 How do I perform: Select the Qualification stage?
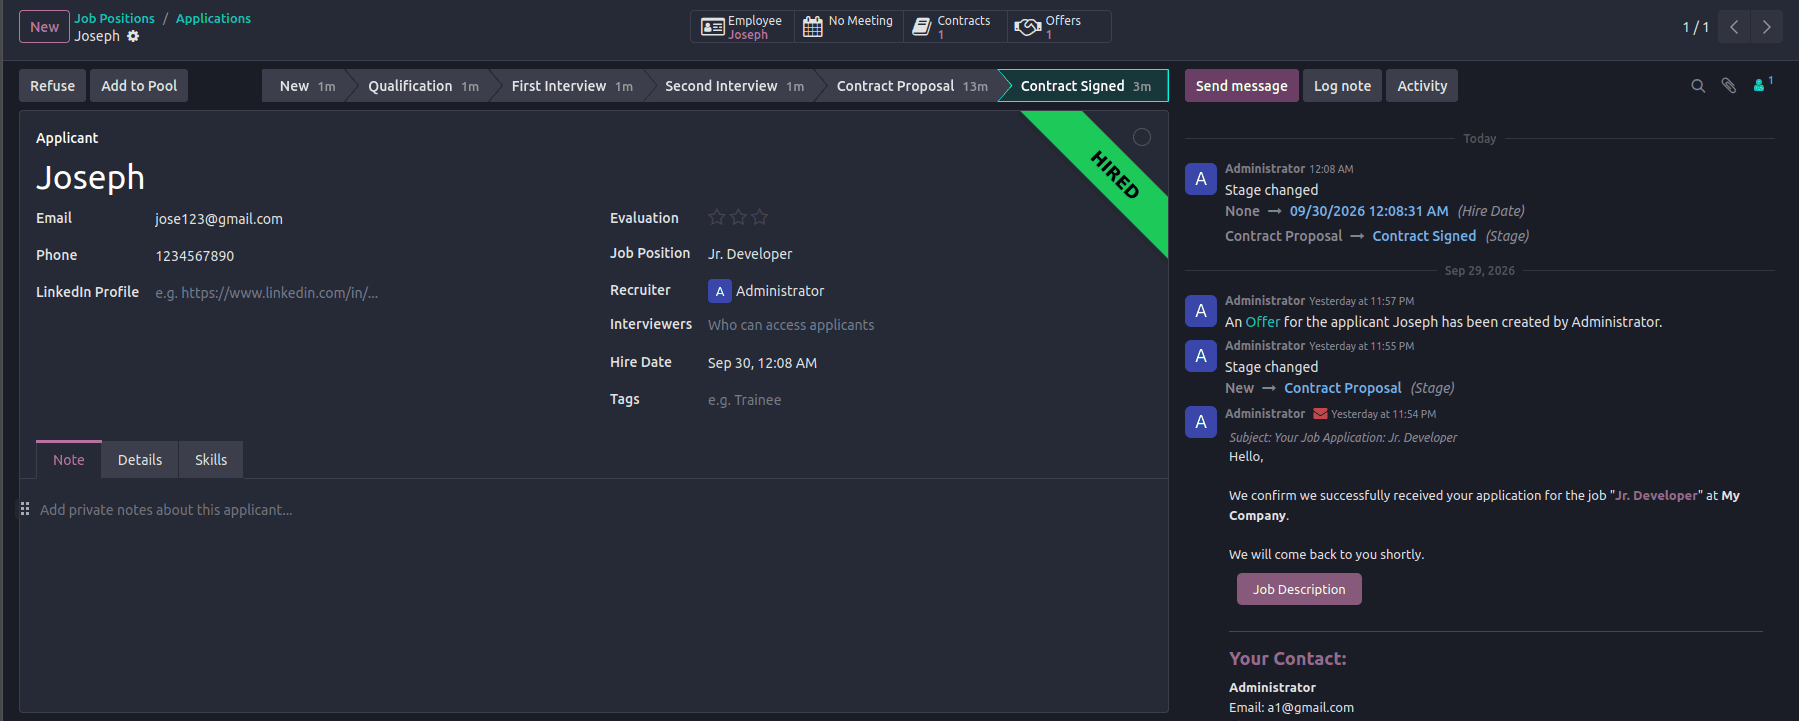[422, 86]
